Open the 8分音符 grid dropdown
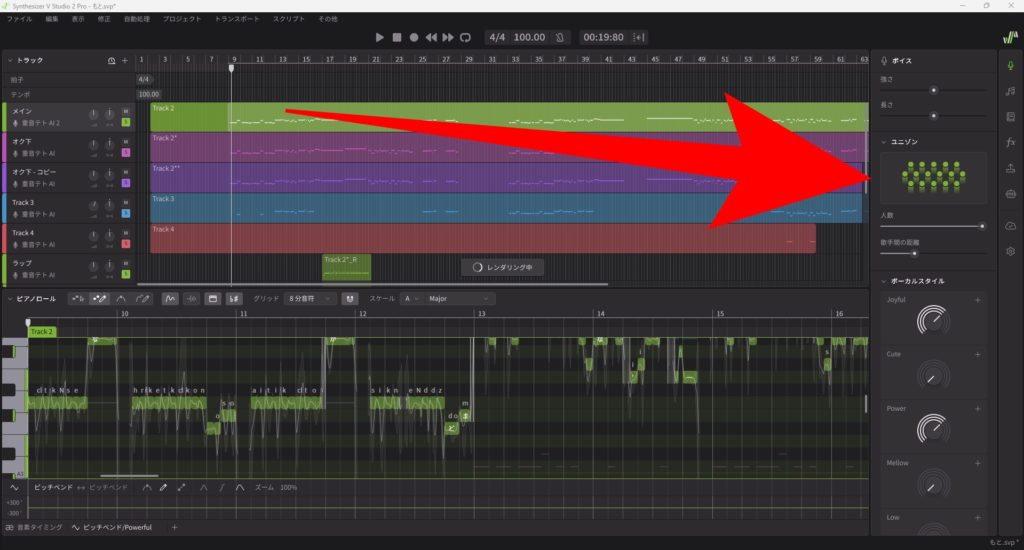This screenshot has height=550, width=1024. click(x=310, y=298)
